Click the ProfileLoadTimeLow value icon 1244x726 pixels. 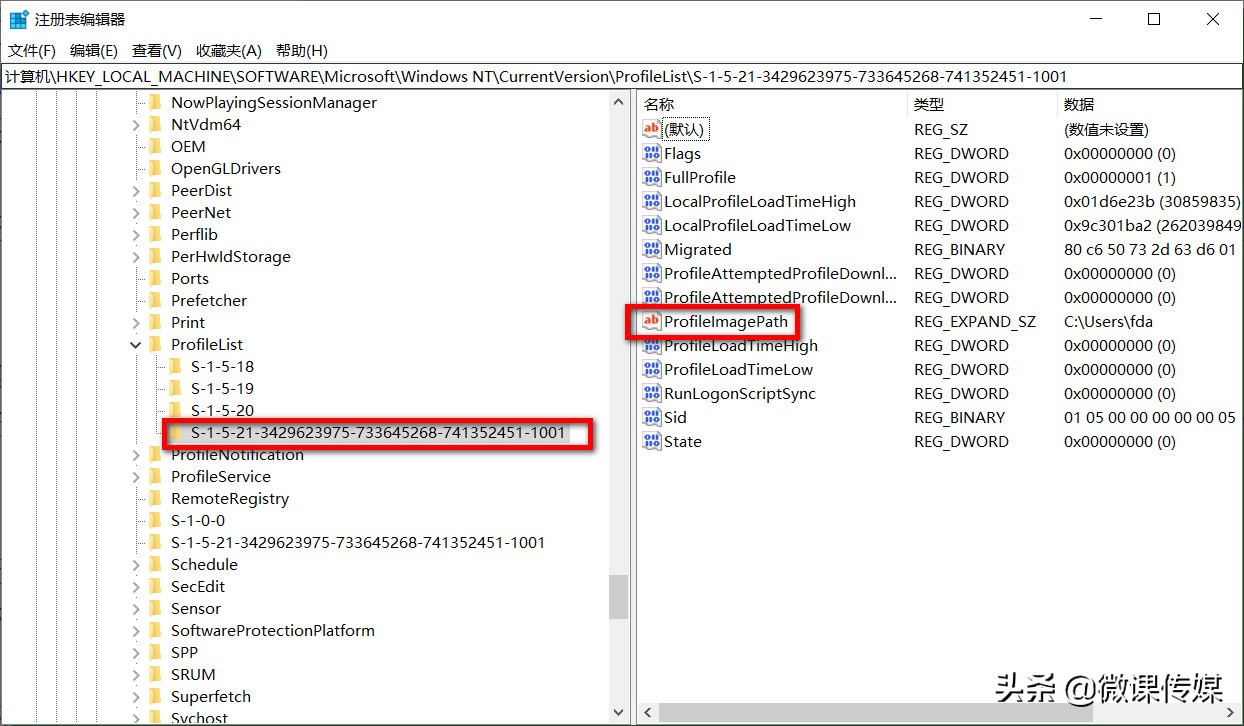pos(652,369)
